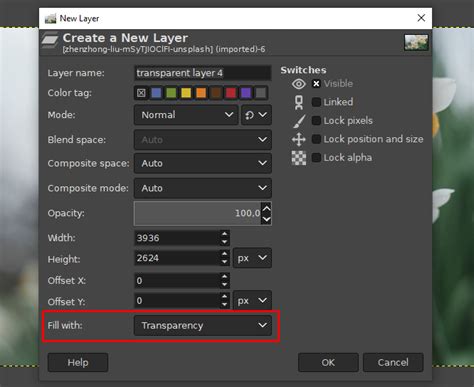Decrease Offset Y with down stepper
This screenshot has width=474, height=387.
[x=225, y=305]
